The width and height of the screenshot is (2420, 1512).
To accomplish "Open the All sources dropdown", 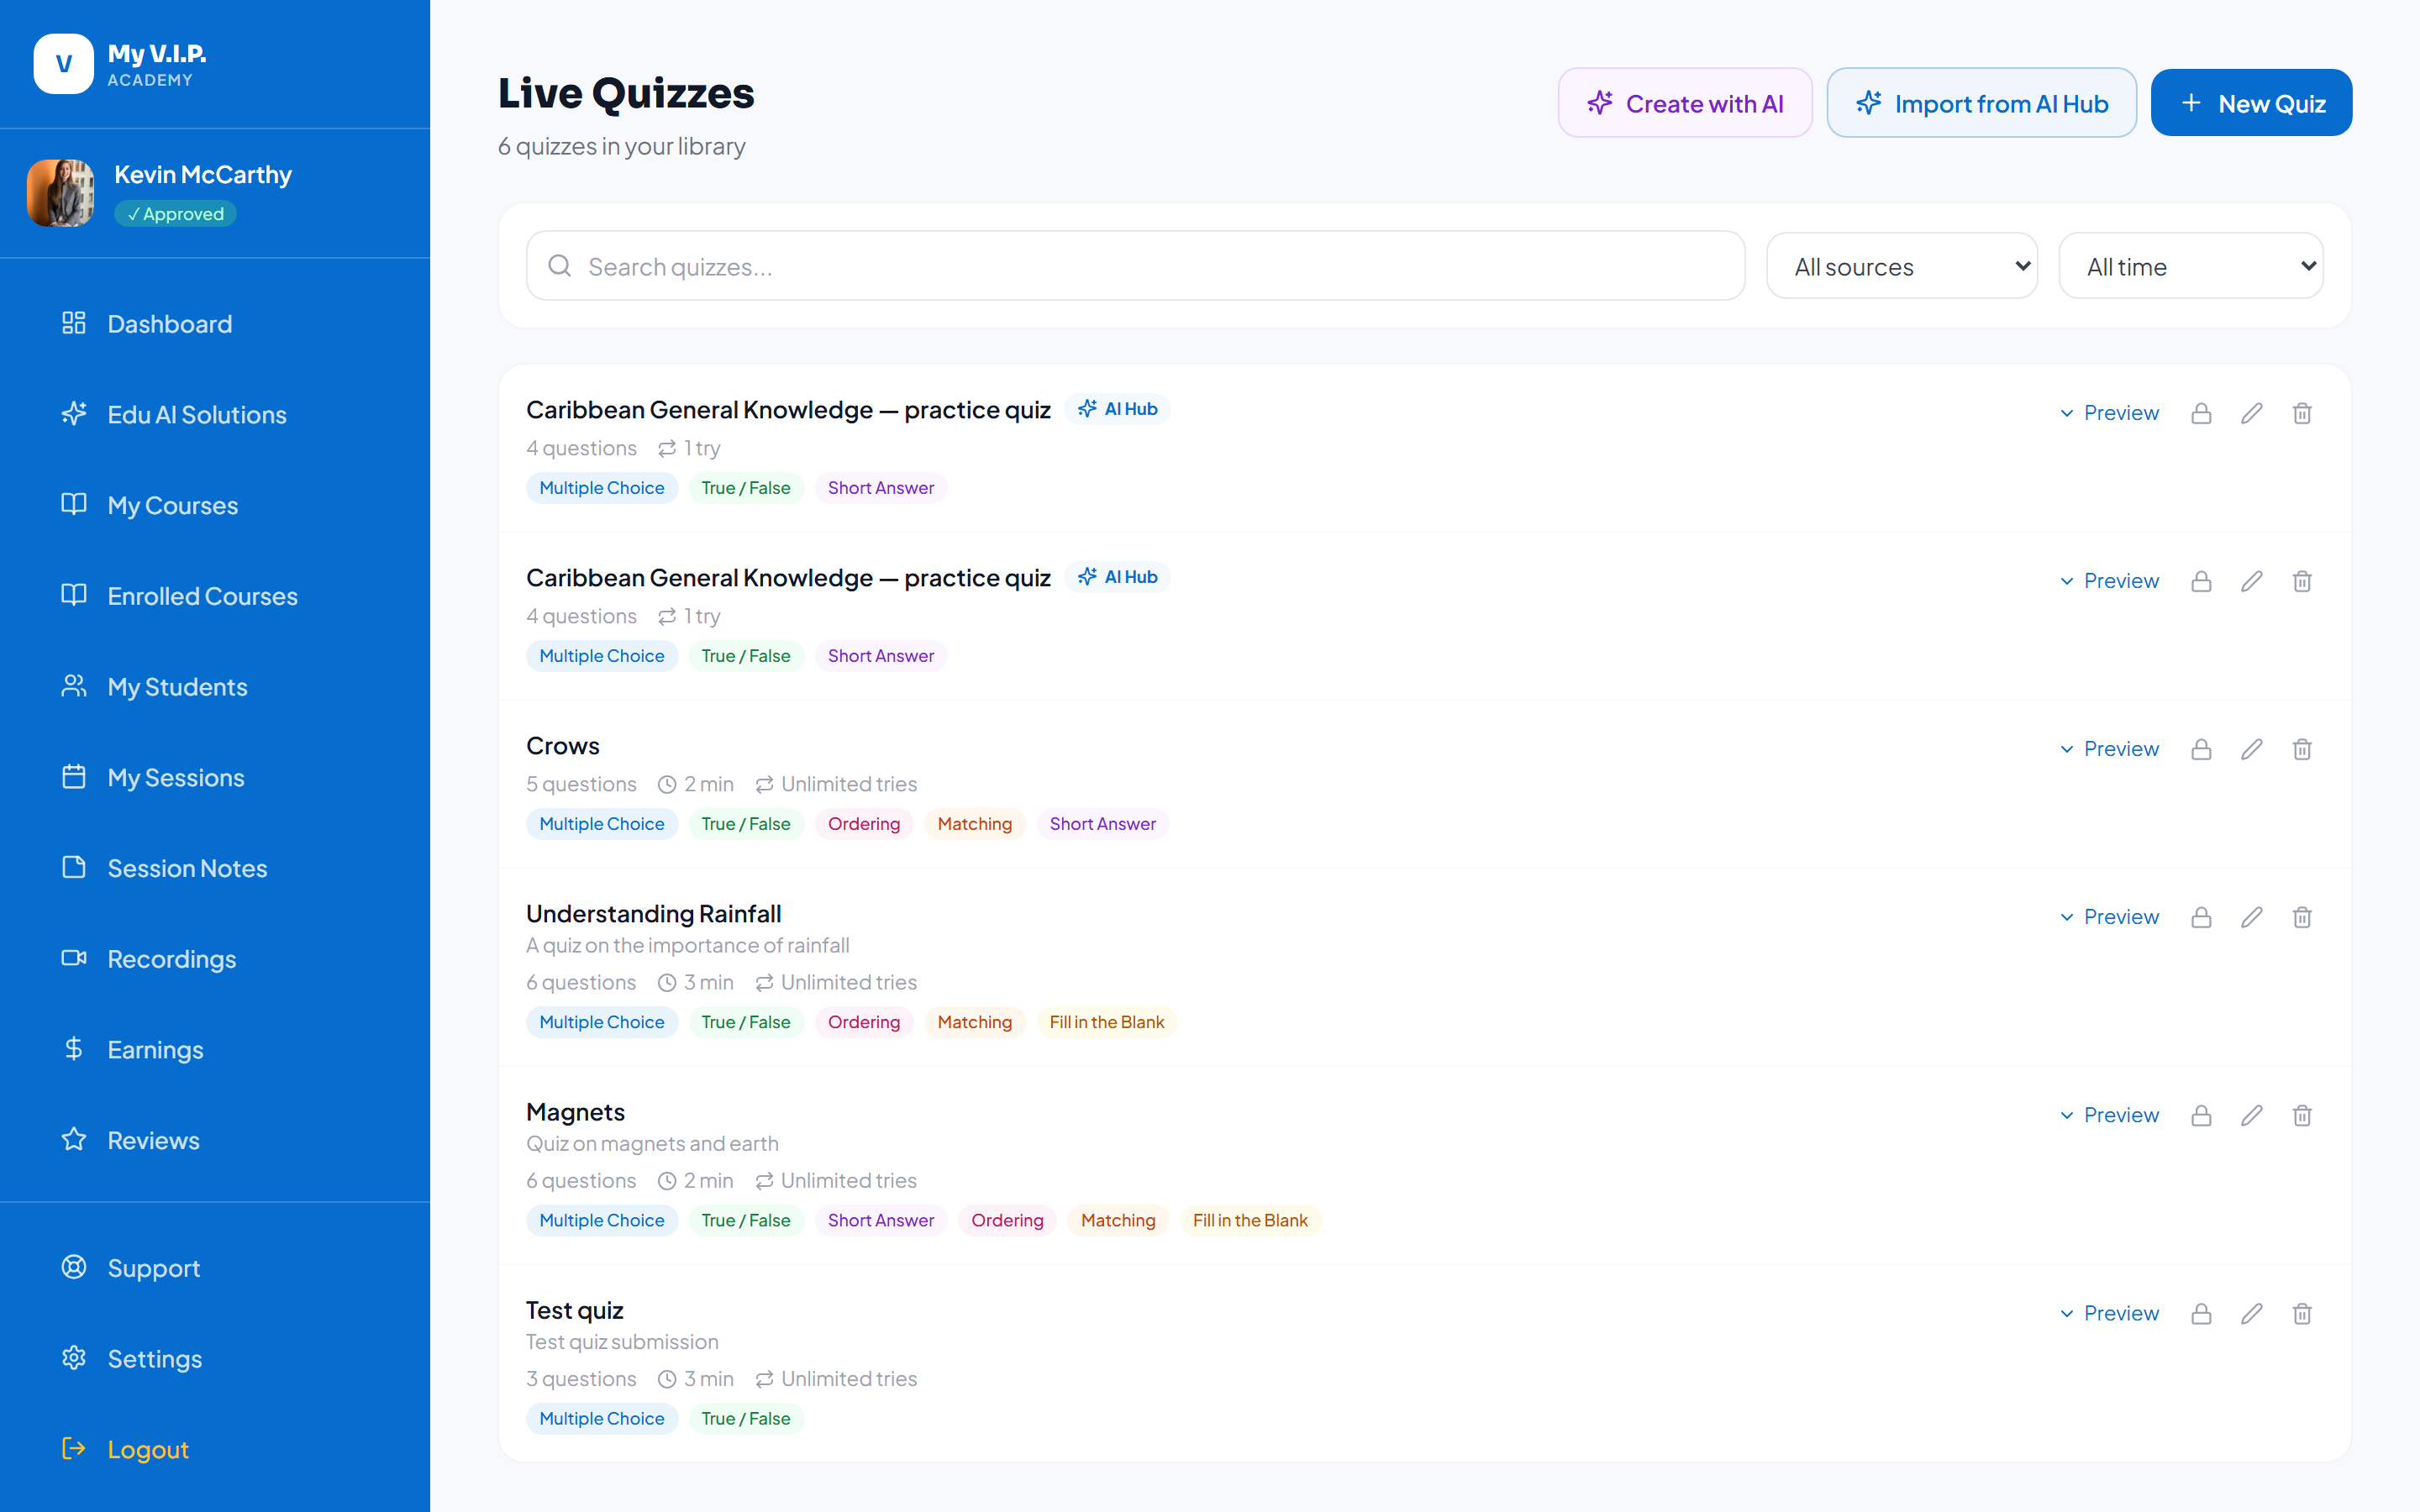I will pos(1902,266).
